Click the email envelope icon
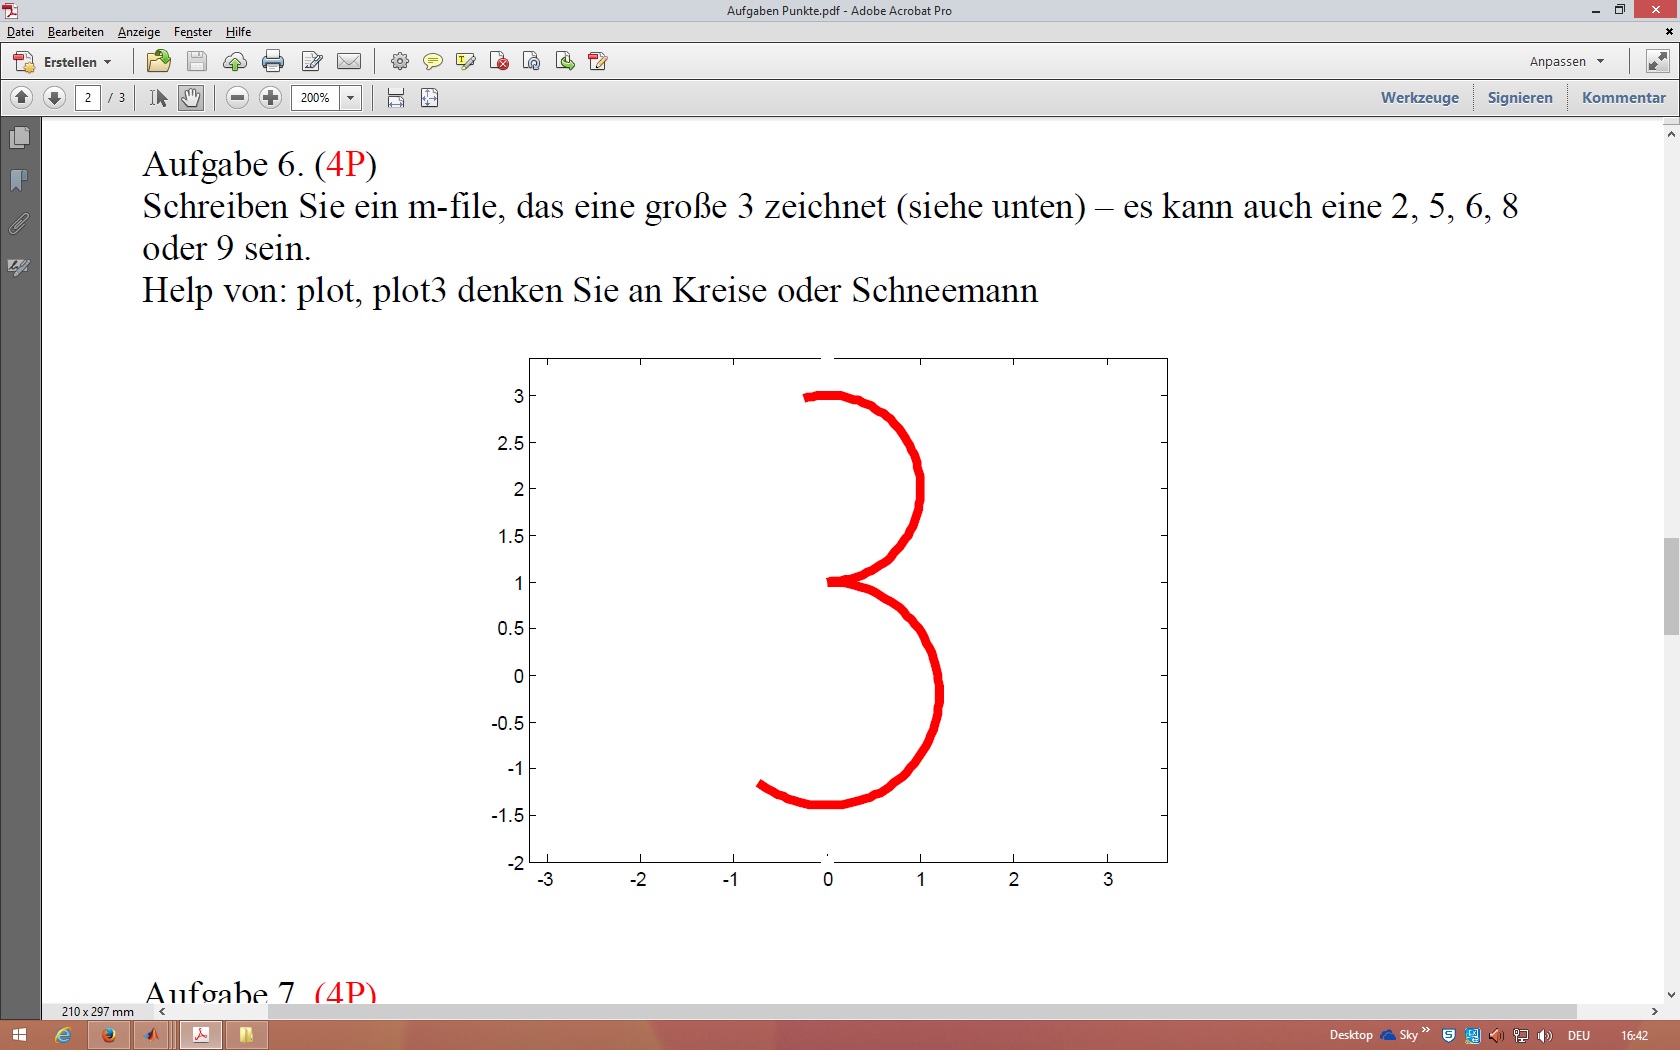The image size is (1680, 1050). point(349,62)
